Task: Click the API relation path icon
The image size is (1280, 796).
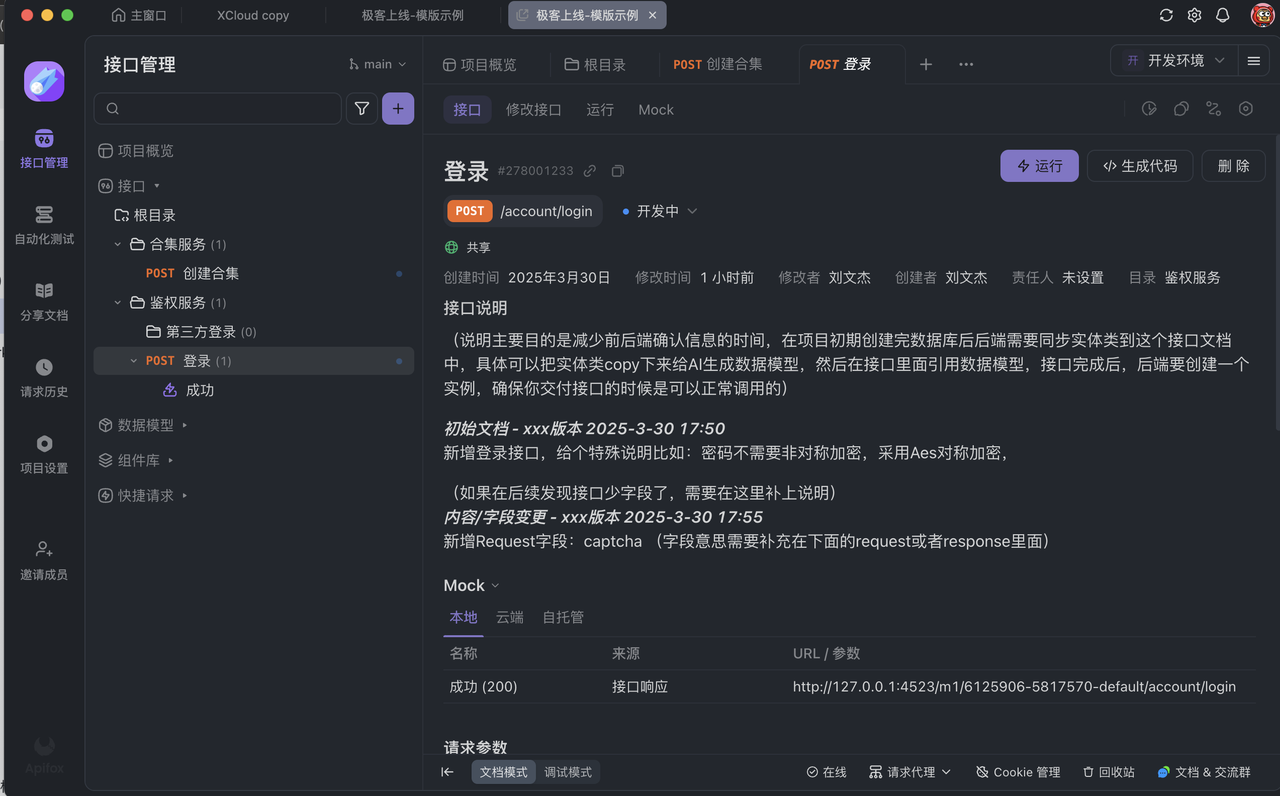Action: coord(1213,107)
